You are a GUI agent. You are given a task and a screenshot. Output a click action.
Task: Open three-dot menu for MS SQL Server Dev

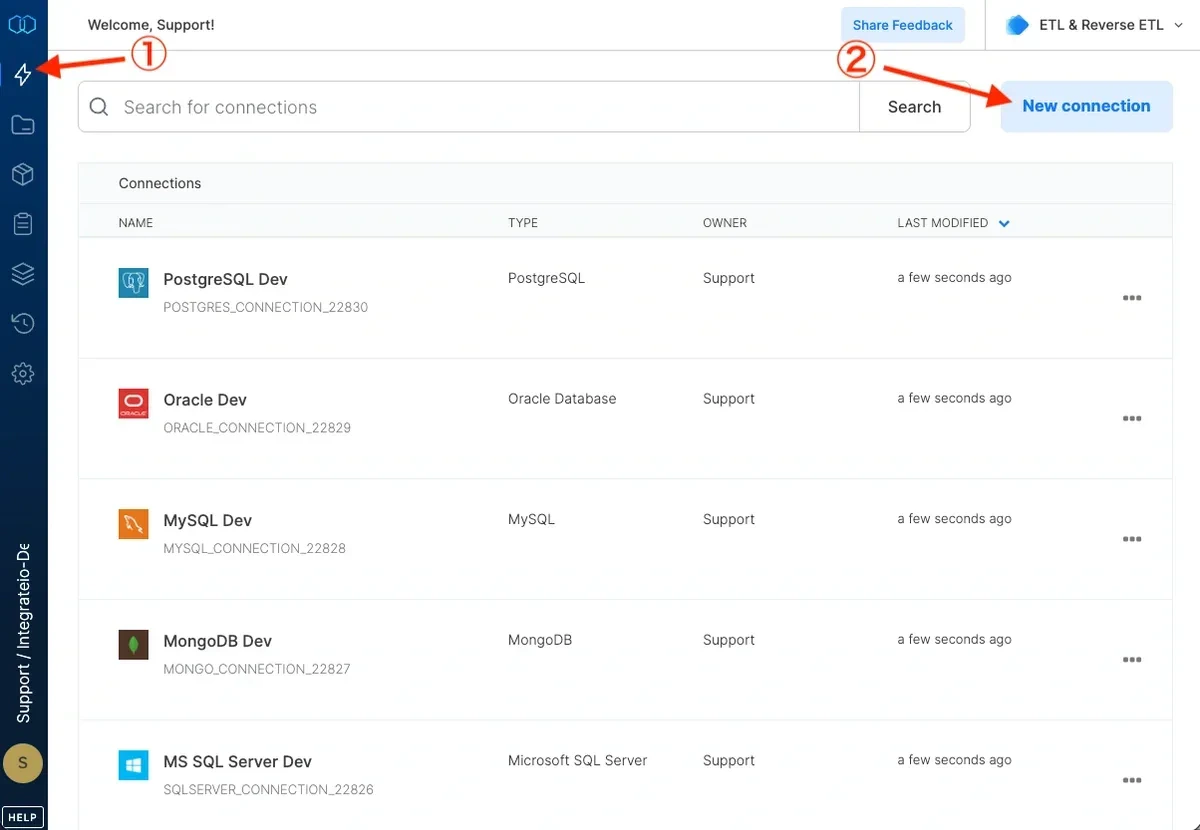tap(1132, 781)
